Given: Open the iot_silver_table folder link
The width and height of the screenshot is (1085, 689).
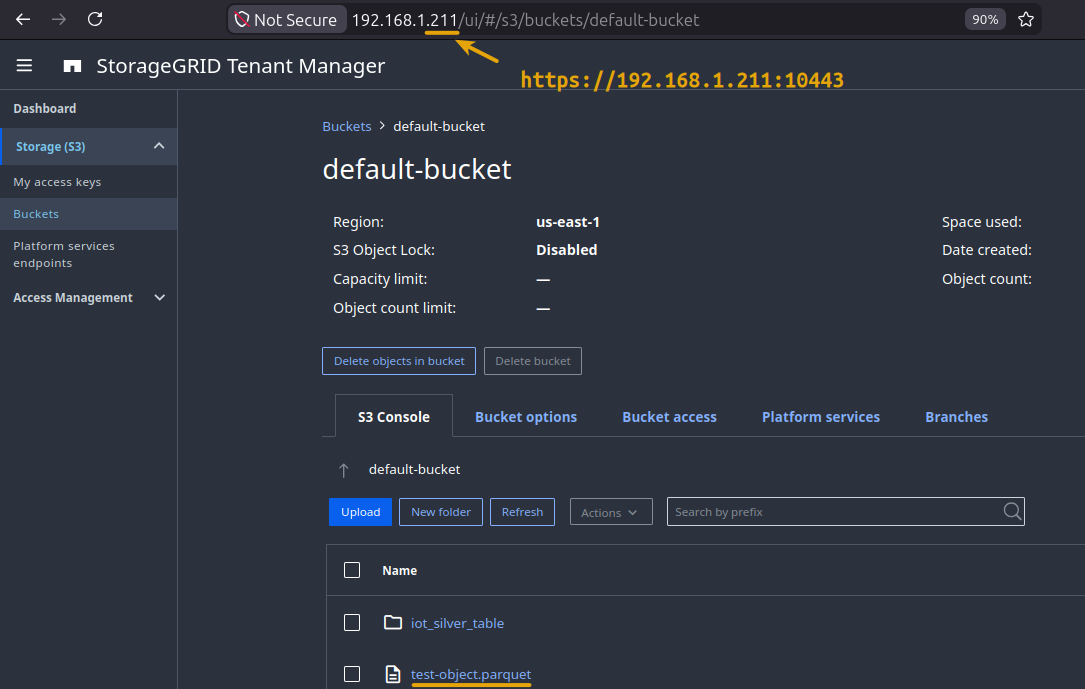Looking at the screenshot, I should click(457, 623).
